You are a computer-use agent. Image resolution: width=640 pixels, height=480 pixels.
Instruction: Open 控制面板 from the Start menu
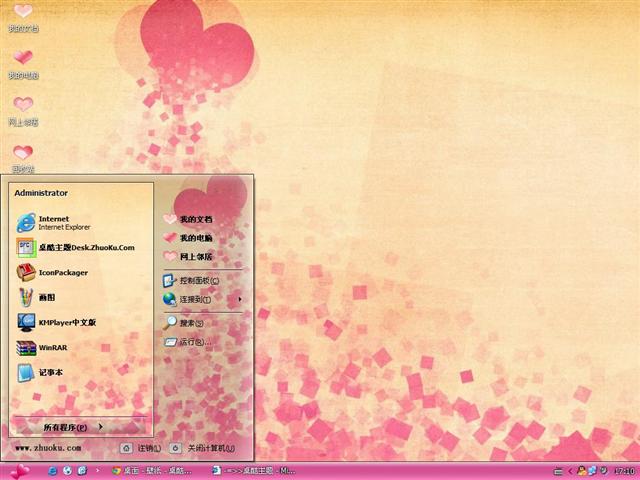tap(200, 280)
